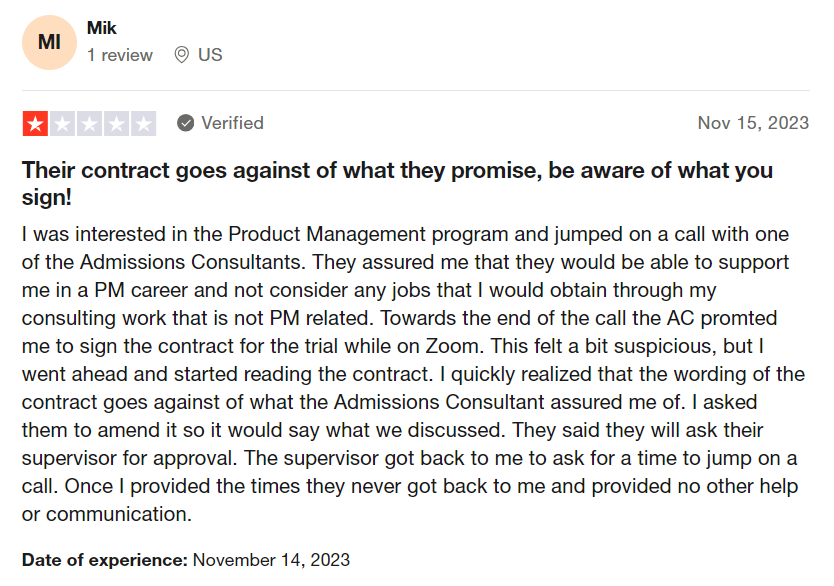
Task: Click the Nov 15, 2023 date
Action: (753, 123)
